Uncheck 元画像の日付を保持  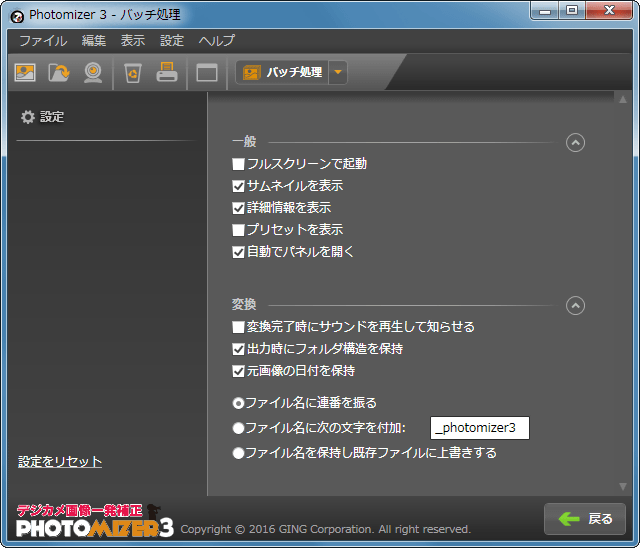(238, 371)
